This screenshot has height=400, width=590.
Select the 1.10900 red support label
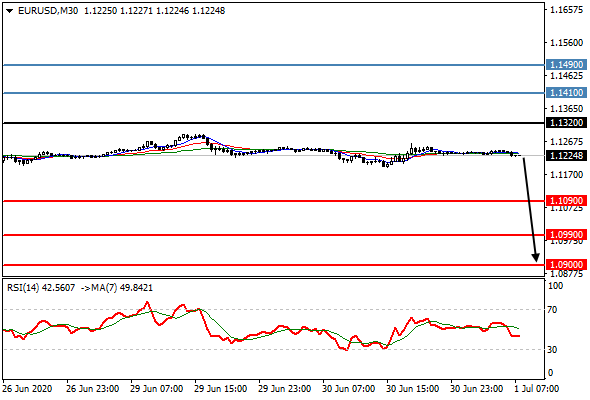pyautogui.click(x=566, y=201)
